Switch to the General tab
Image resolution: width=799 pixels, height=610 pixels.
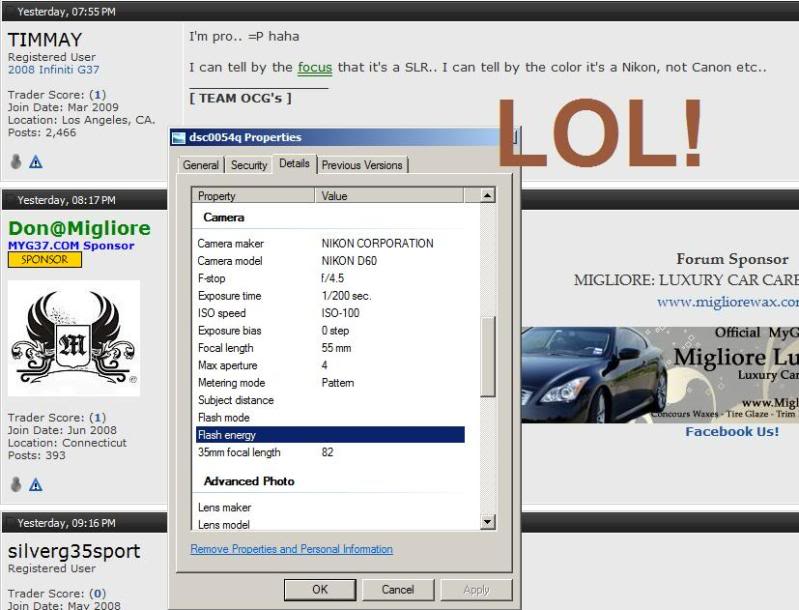pos(201,165)
